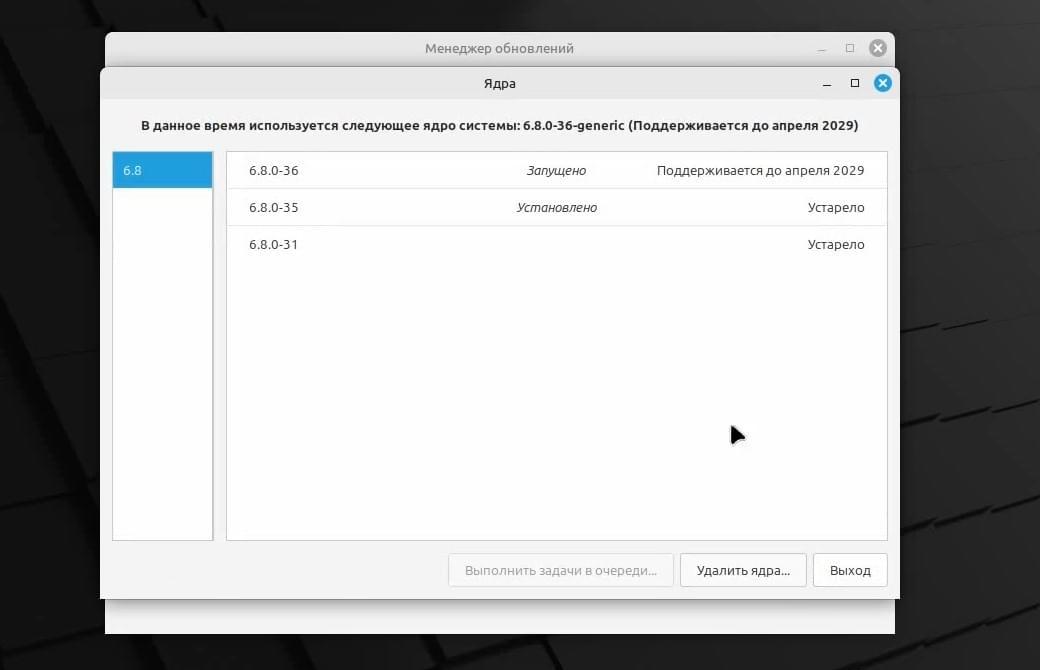Maximize the Менеджер обновлений window
1040x670 pixels.
click(850, 48)
